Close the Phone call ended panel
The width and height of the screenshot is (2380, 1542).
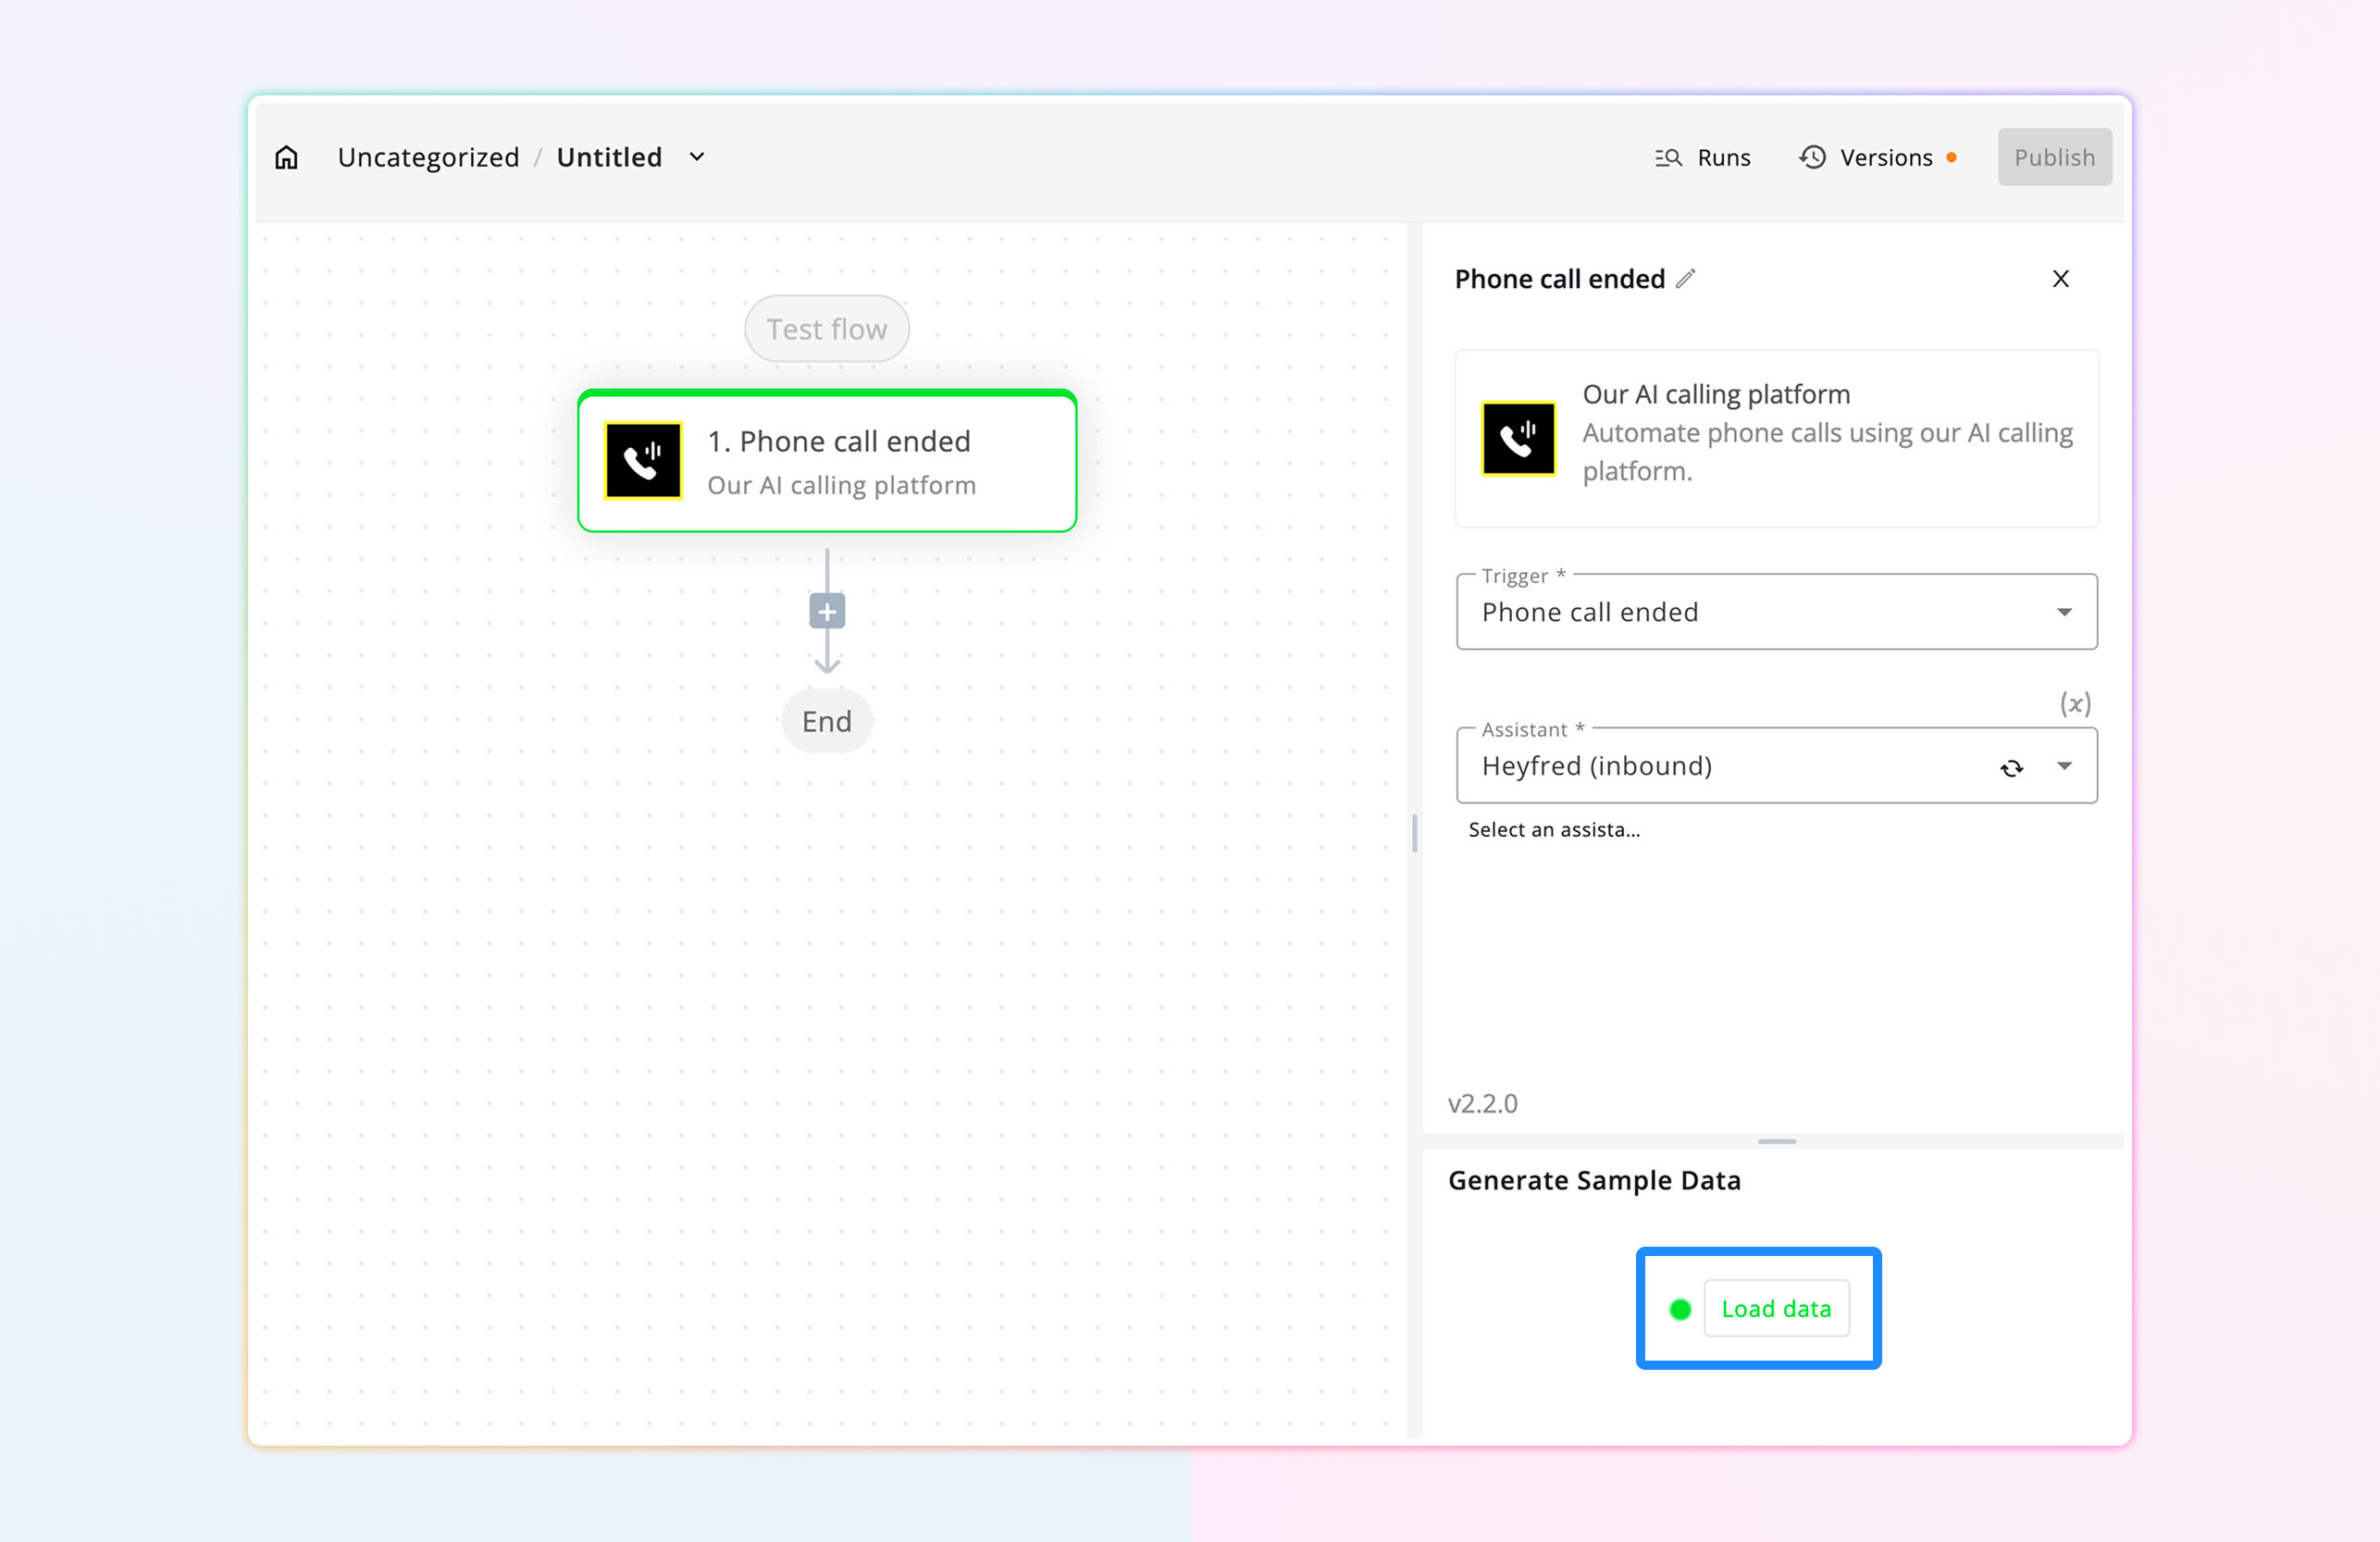click(x=2061, y=279)
